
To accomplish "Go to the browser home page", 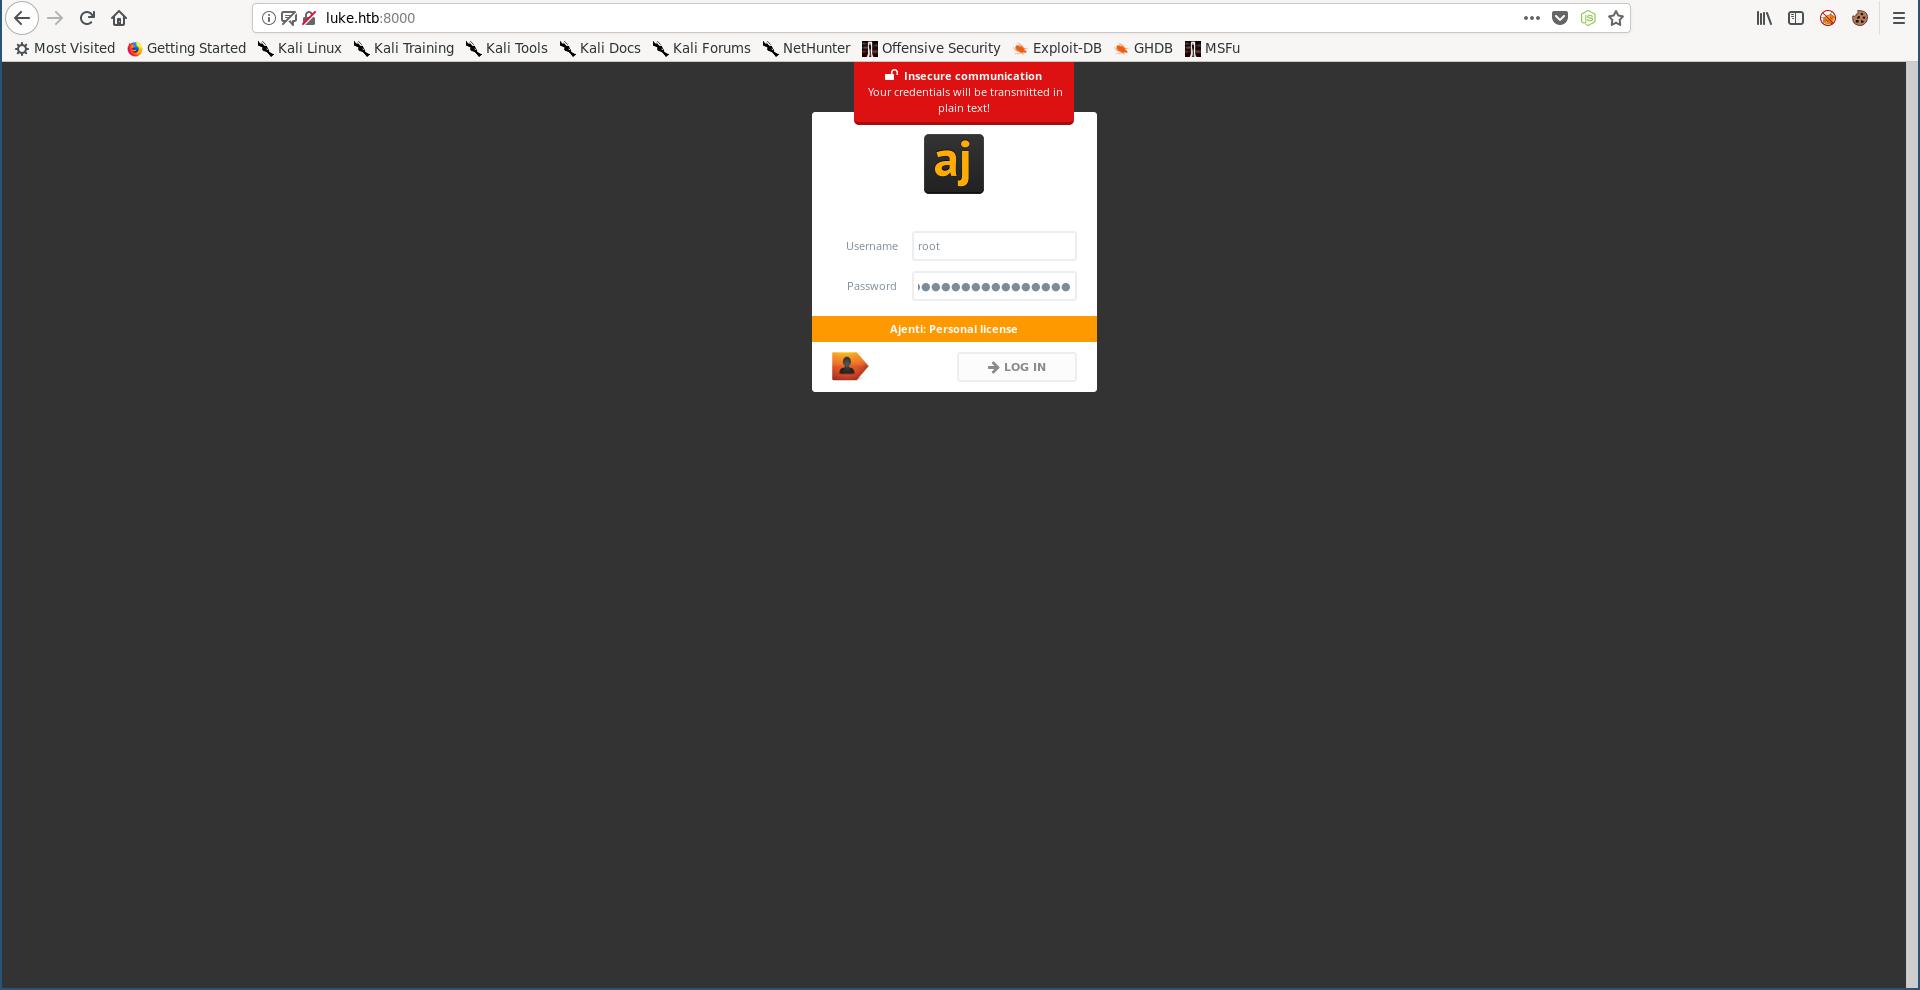I will pyautogui.click(x=119, y=18).
